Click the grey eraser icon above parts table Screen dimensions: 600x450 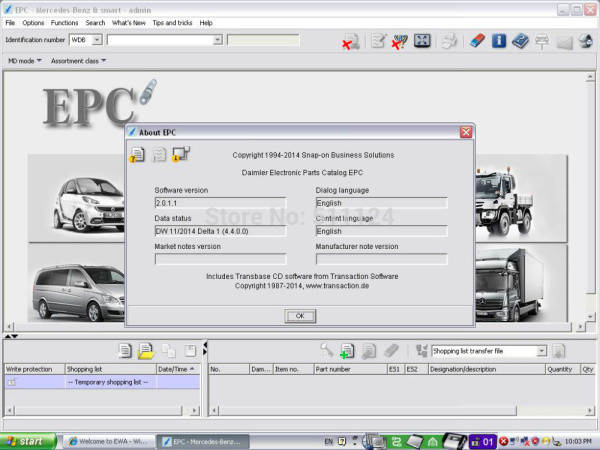[x=391, y=351]
